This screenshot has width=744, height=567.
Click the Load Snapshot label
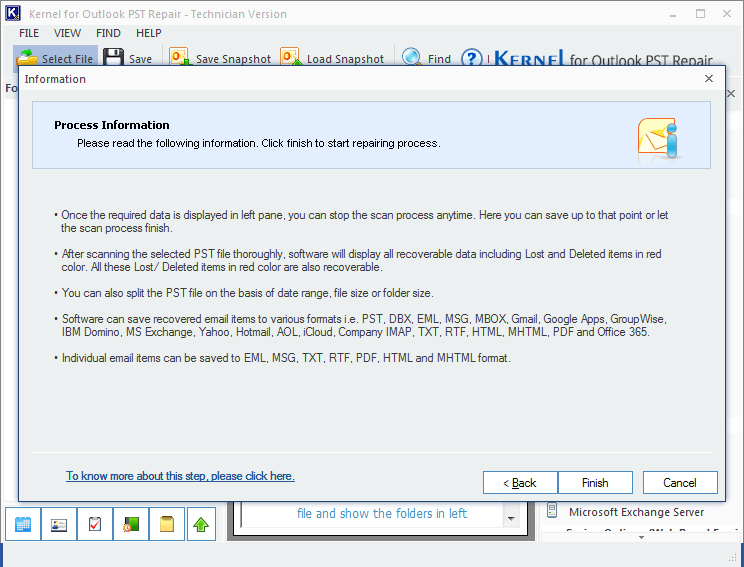(x=345, y=59)
